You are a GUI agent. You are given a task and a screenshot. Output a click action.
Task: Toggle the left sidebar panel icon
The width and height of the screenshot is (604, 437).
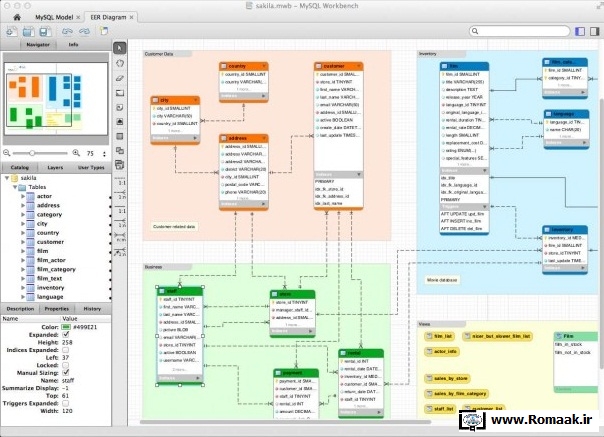click(x=580, y=31)
